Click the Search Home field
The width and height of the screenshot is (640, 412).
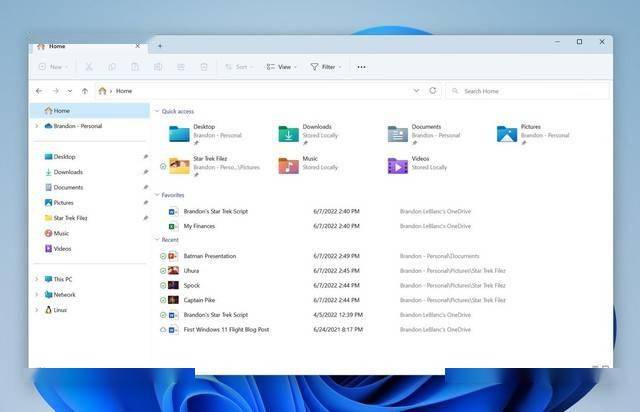click(x=530, y=91)
